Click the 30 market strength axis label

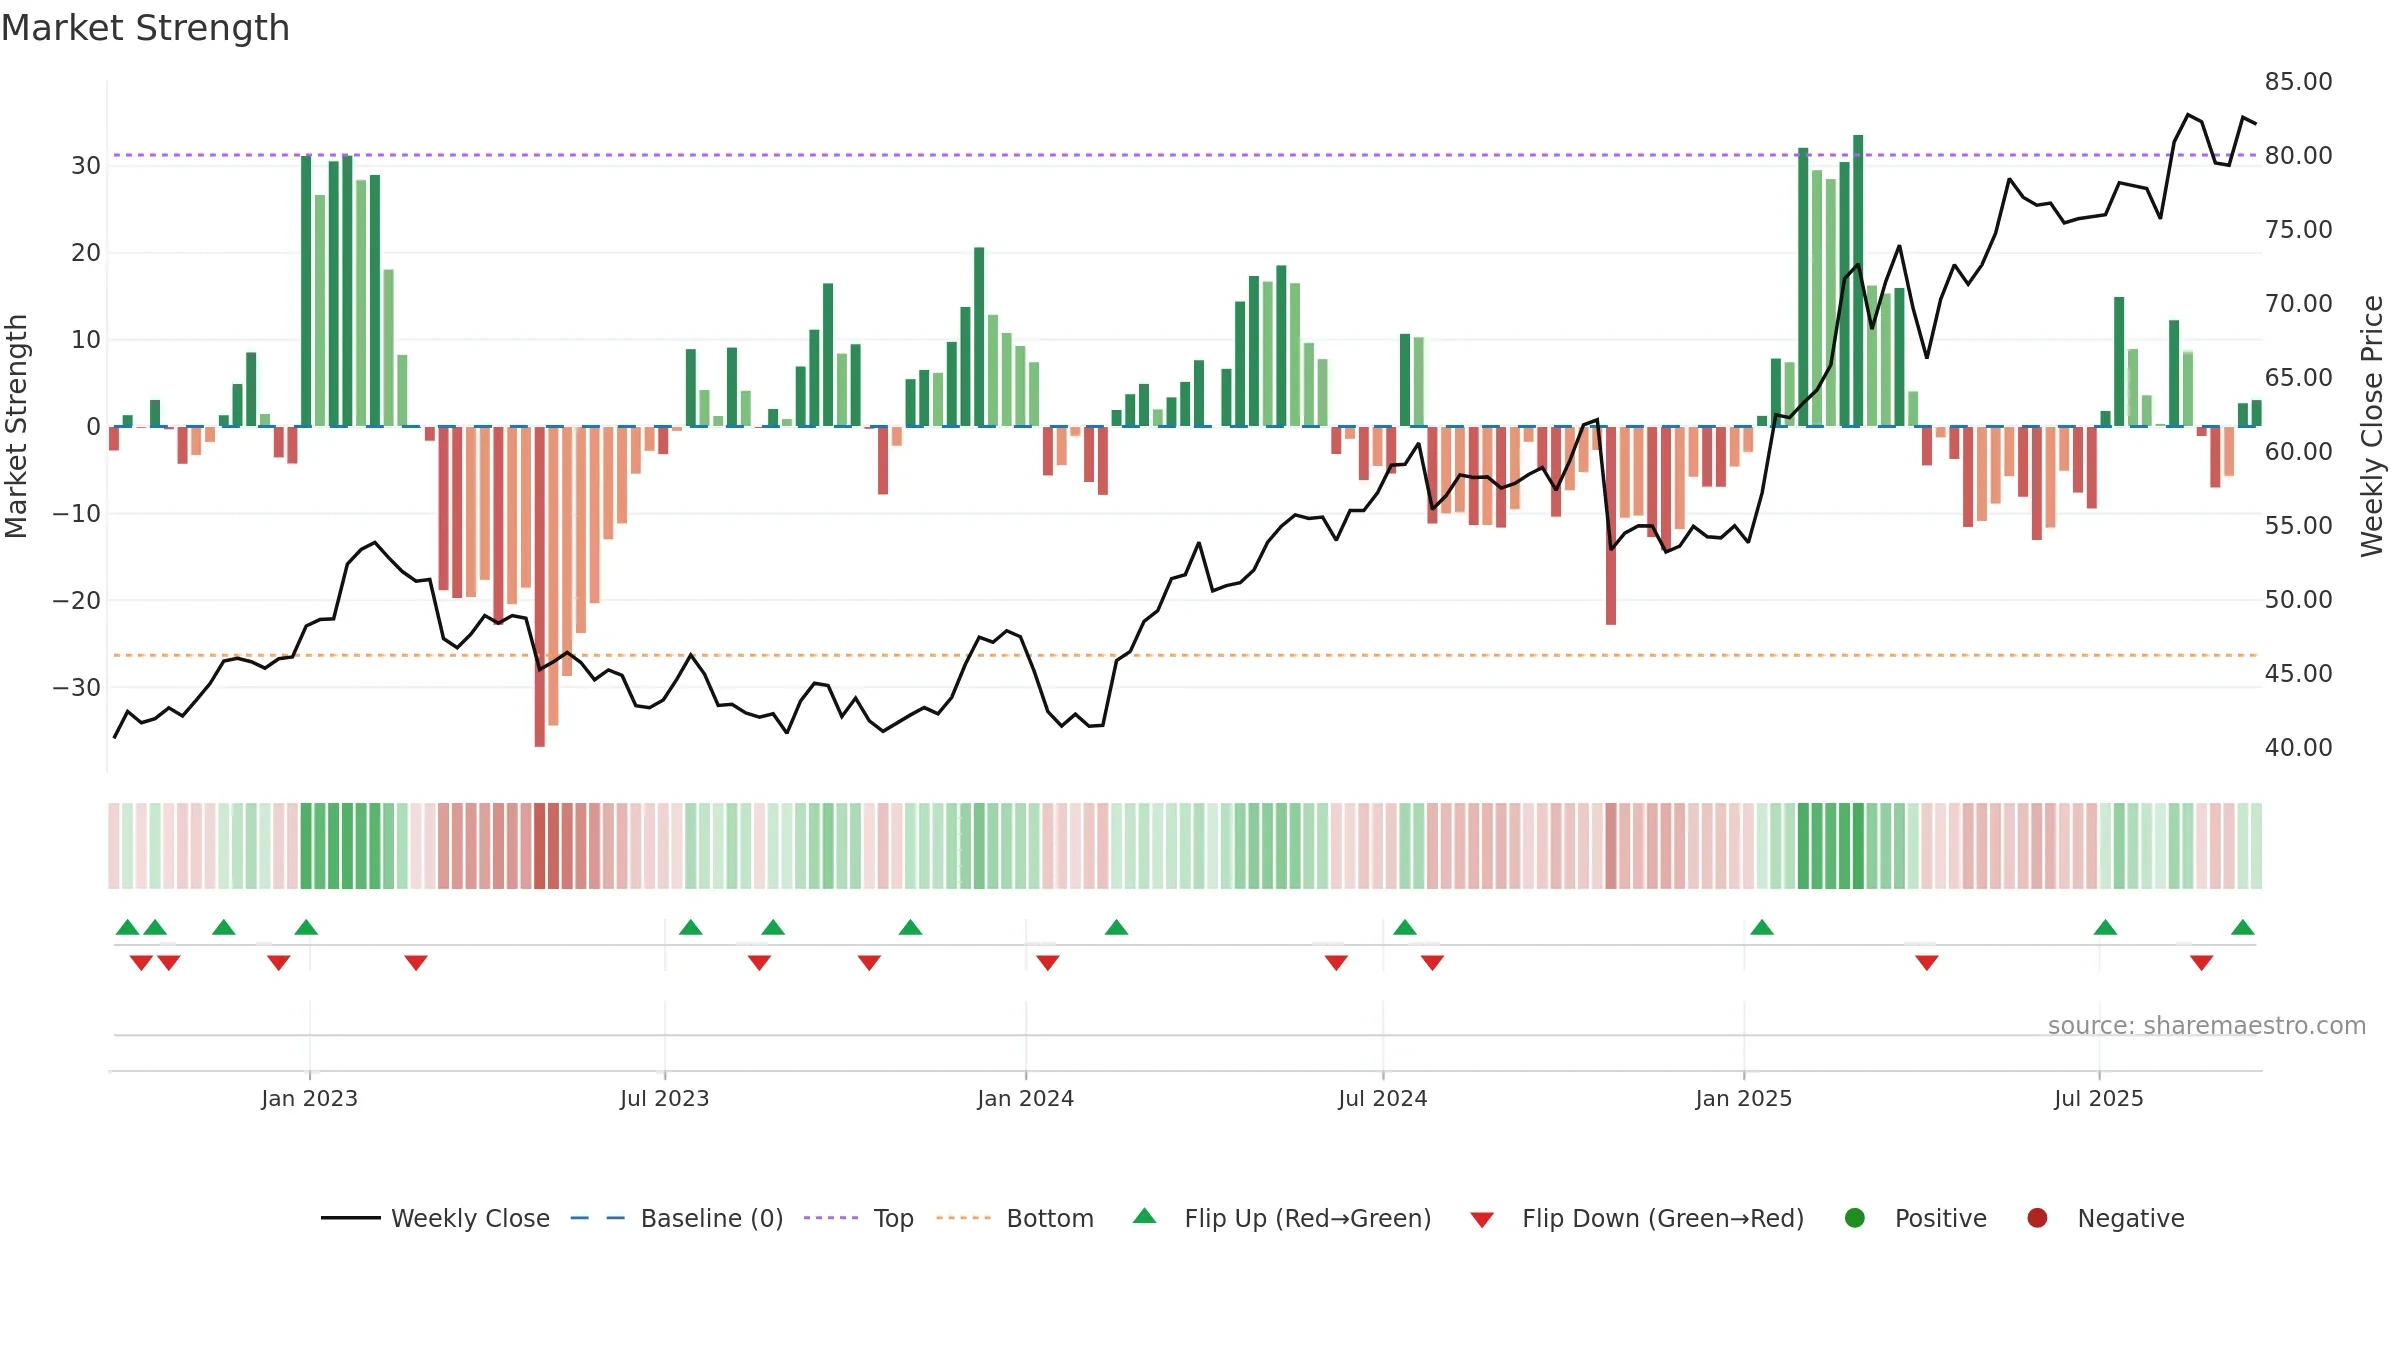pyautogui.click(x=86, y=165)
